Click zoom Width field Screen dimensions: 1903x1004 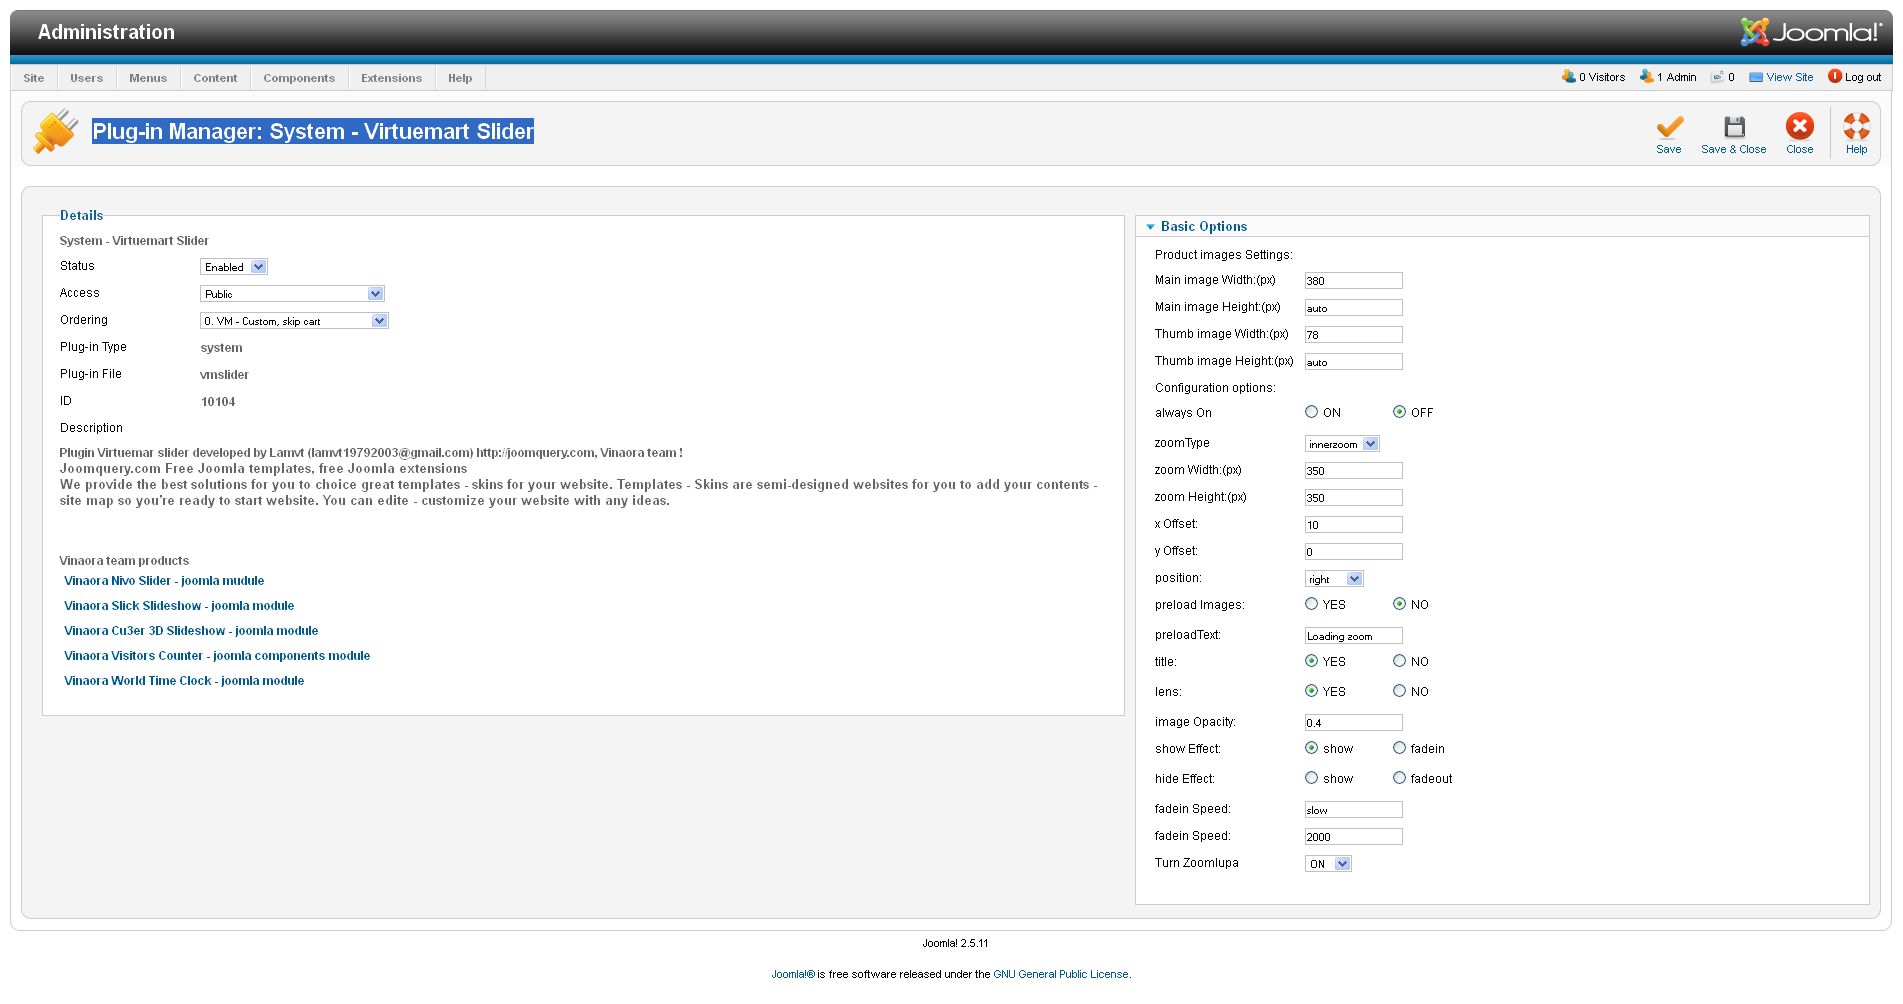tap(1353, 471)
